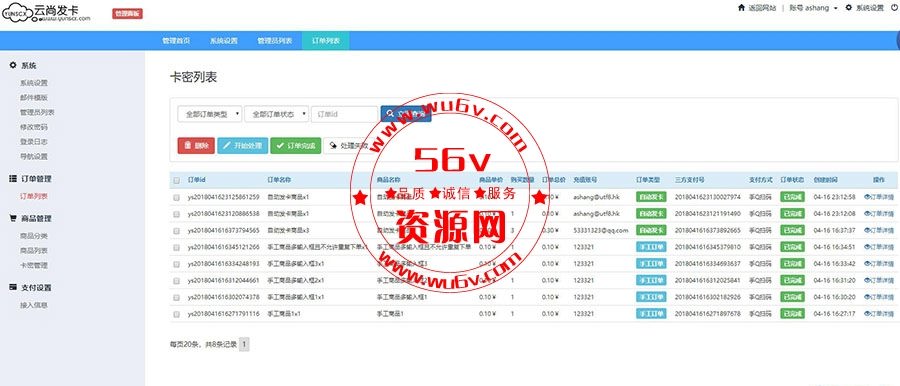Click the 创建时间 column header
Viewport: 900px width, 386px height.
click(x=825, y=180)
